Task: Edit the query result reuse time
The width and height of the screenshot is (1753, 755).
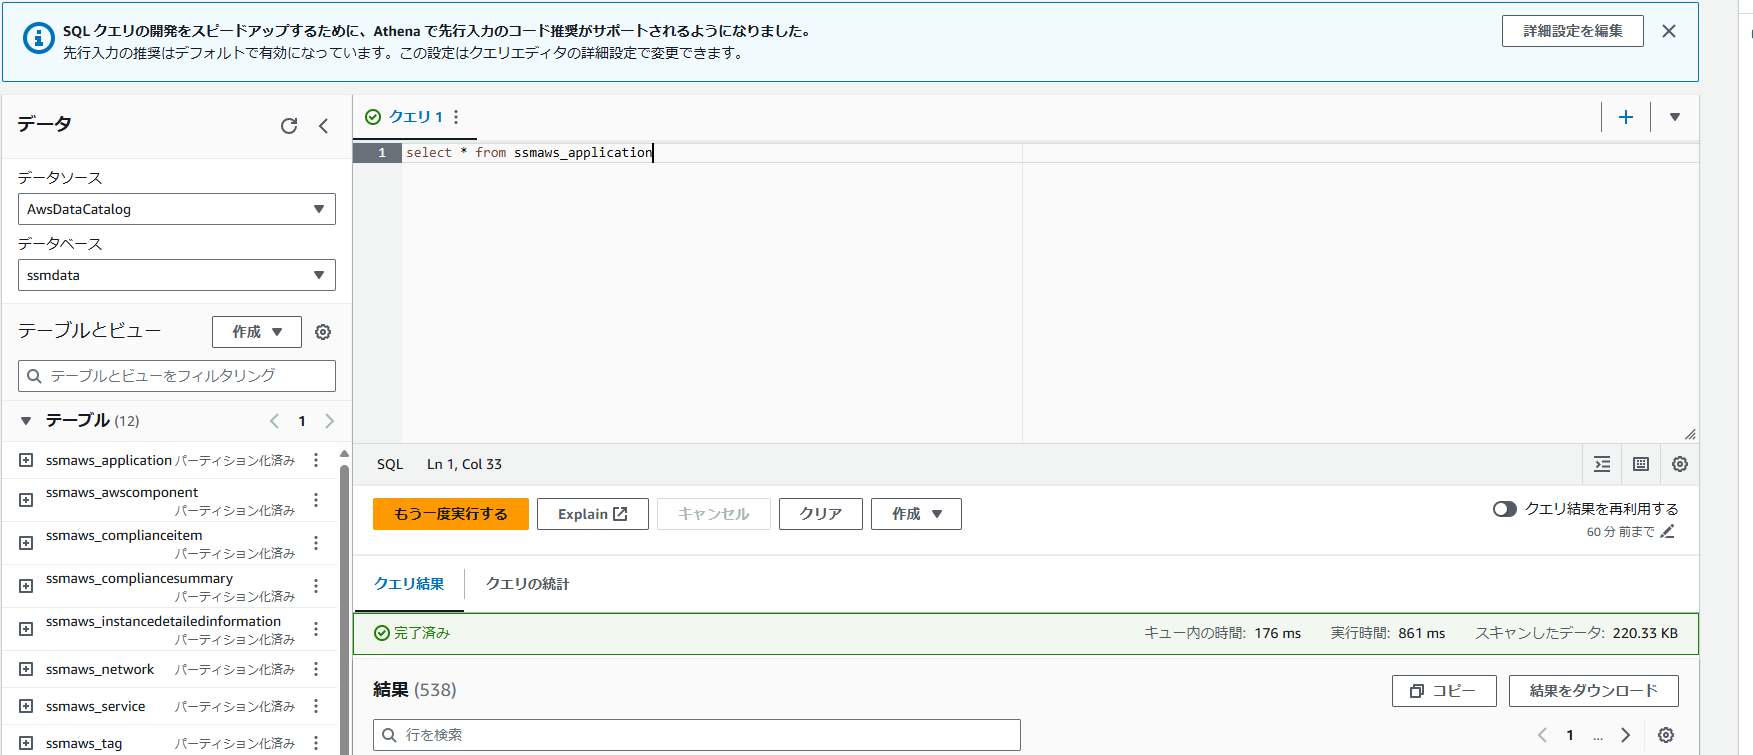Action: [1667, 532]
